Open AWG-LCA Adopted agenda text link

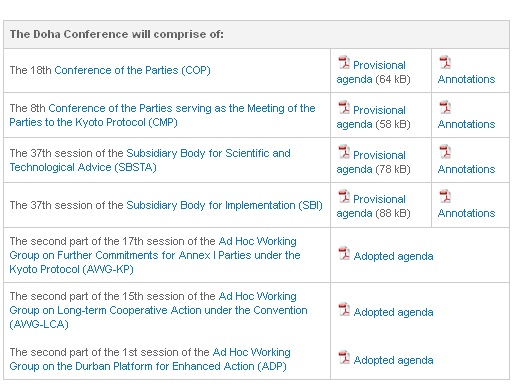pyautogui.click(x=393, y=312)
